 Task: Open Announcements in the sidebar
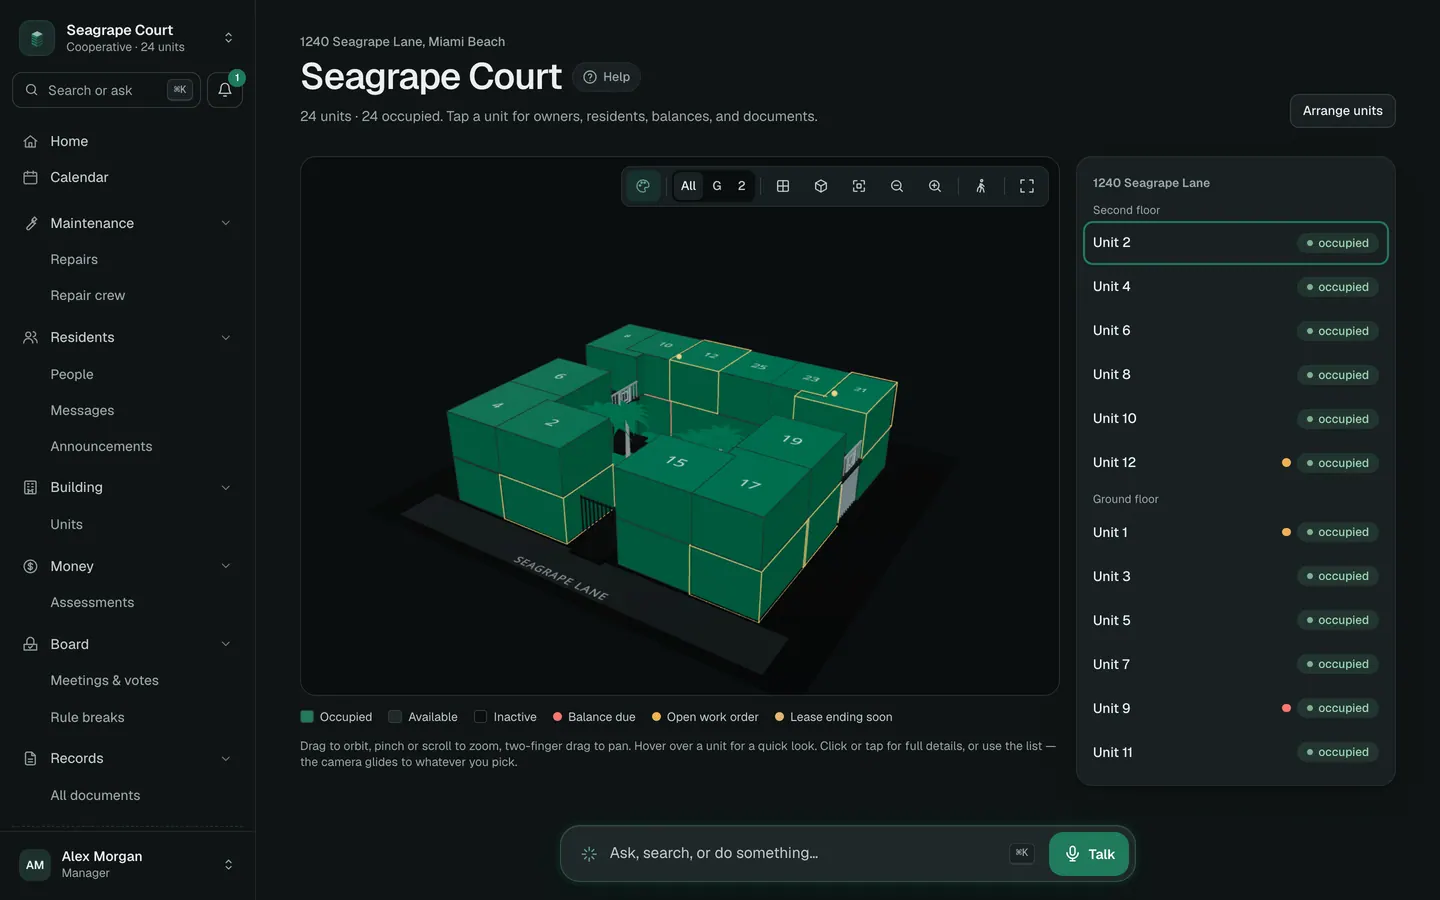tap(101, 446)
